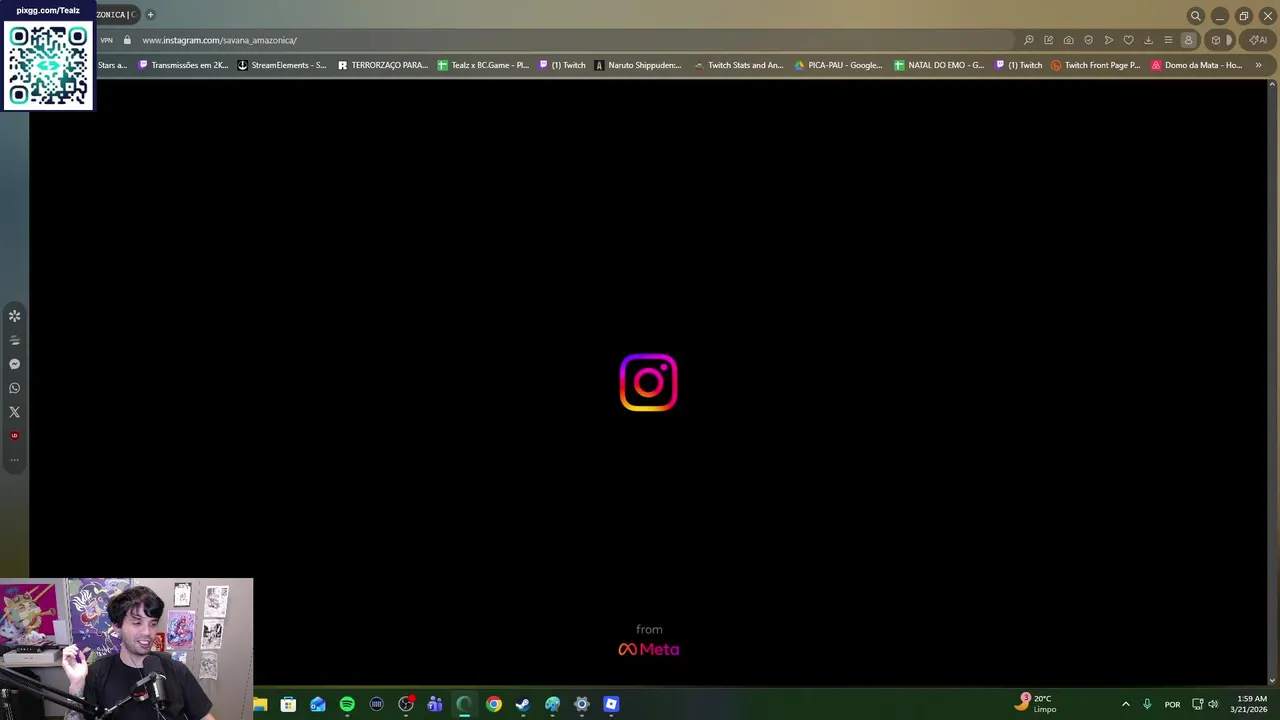
Task: Click the cube extensions icon
Action: point(1215,40)
